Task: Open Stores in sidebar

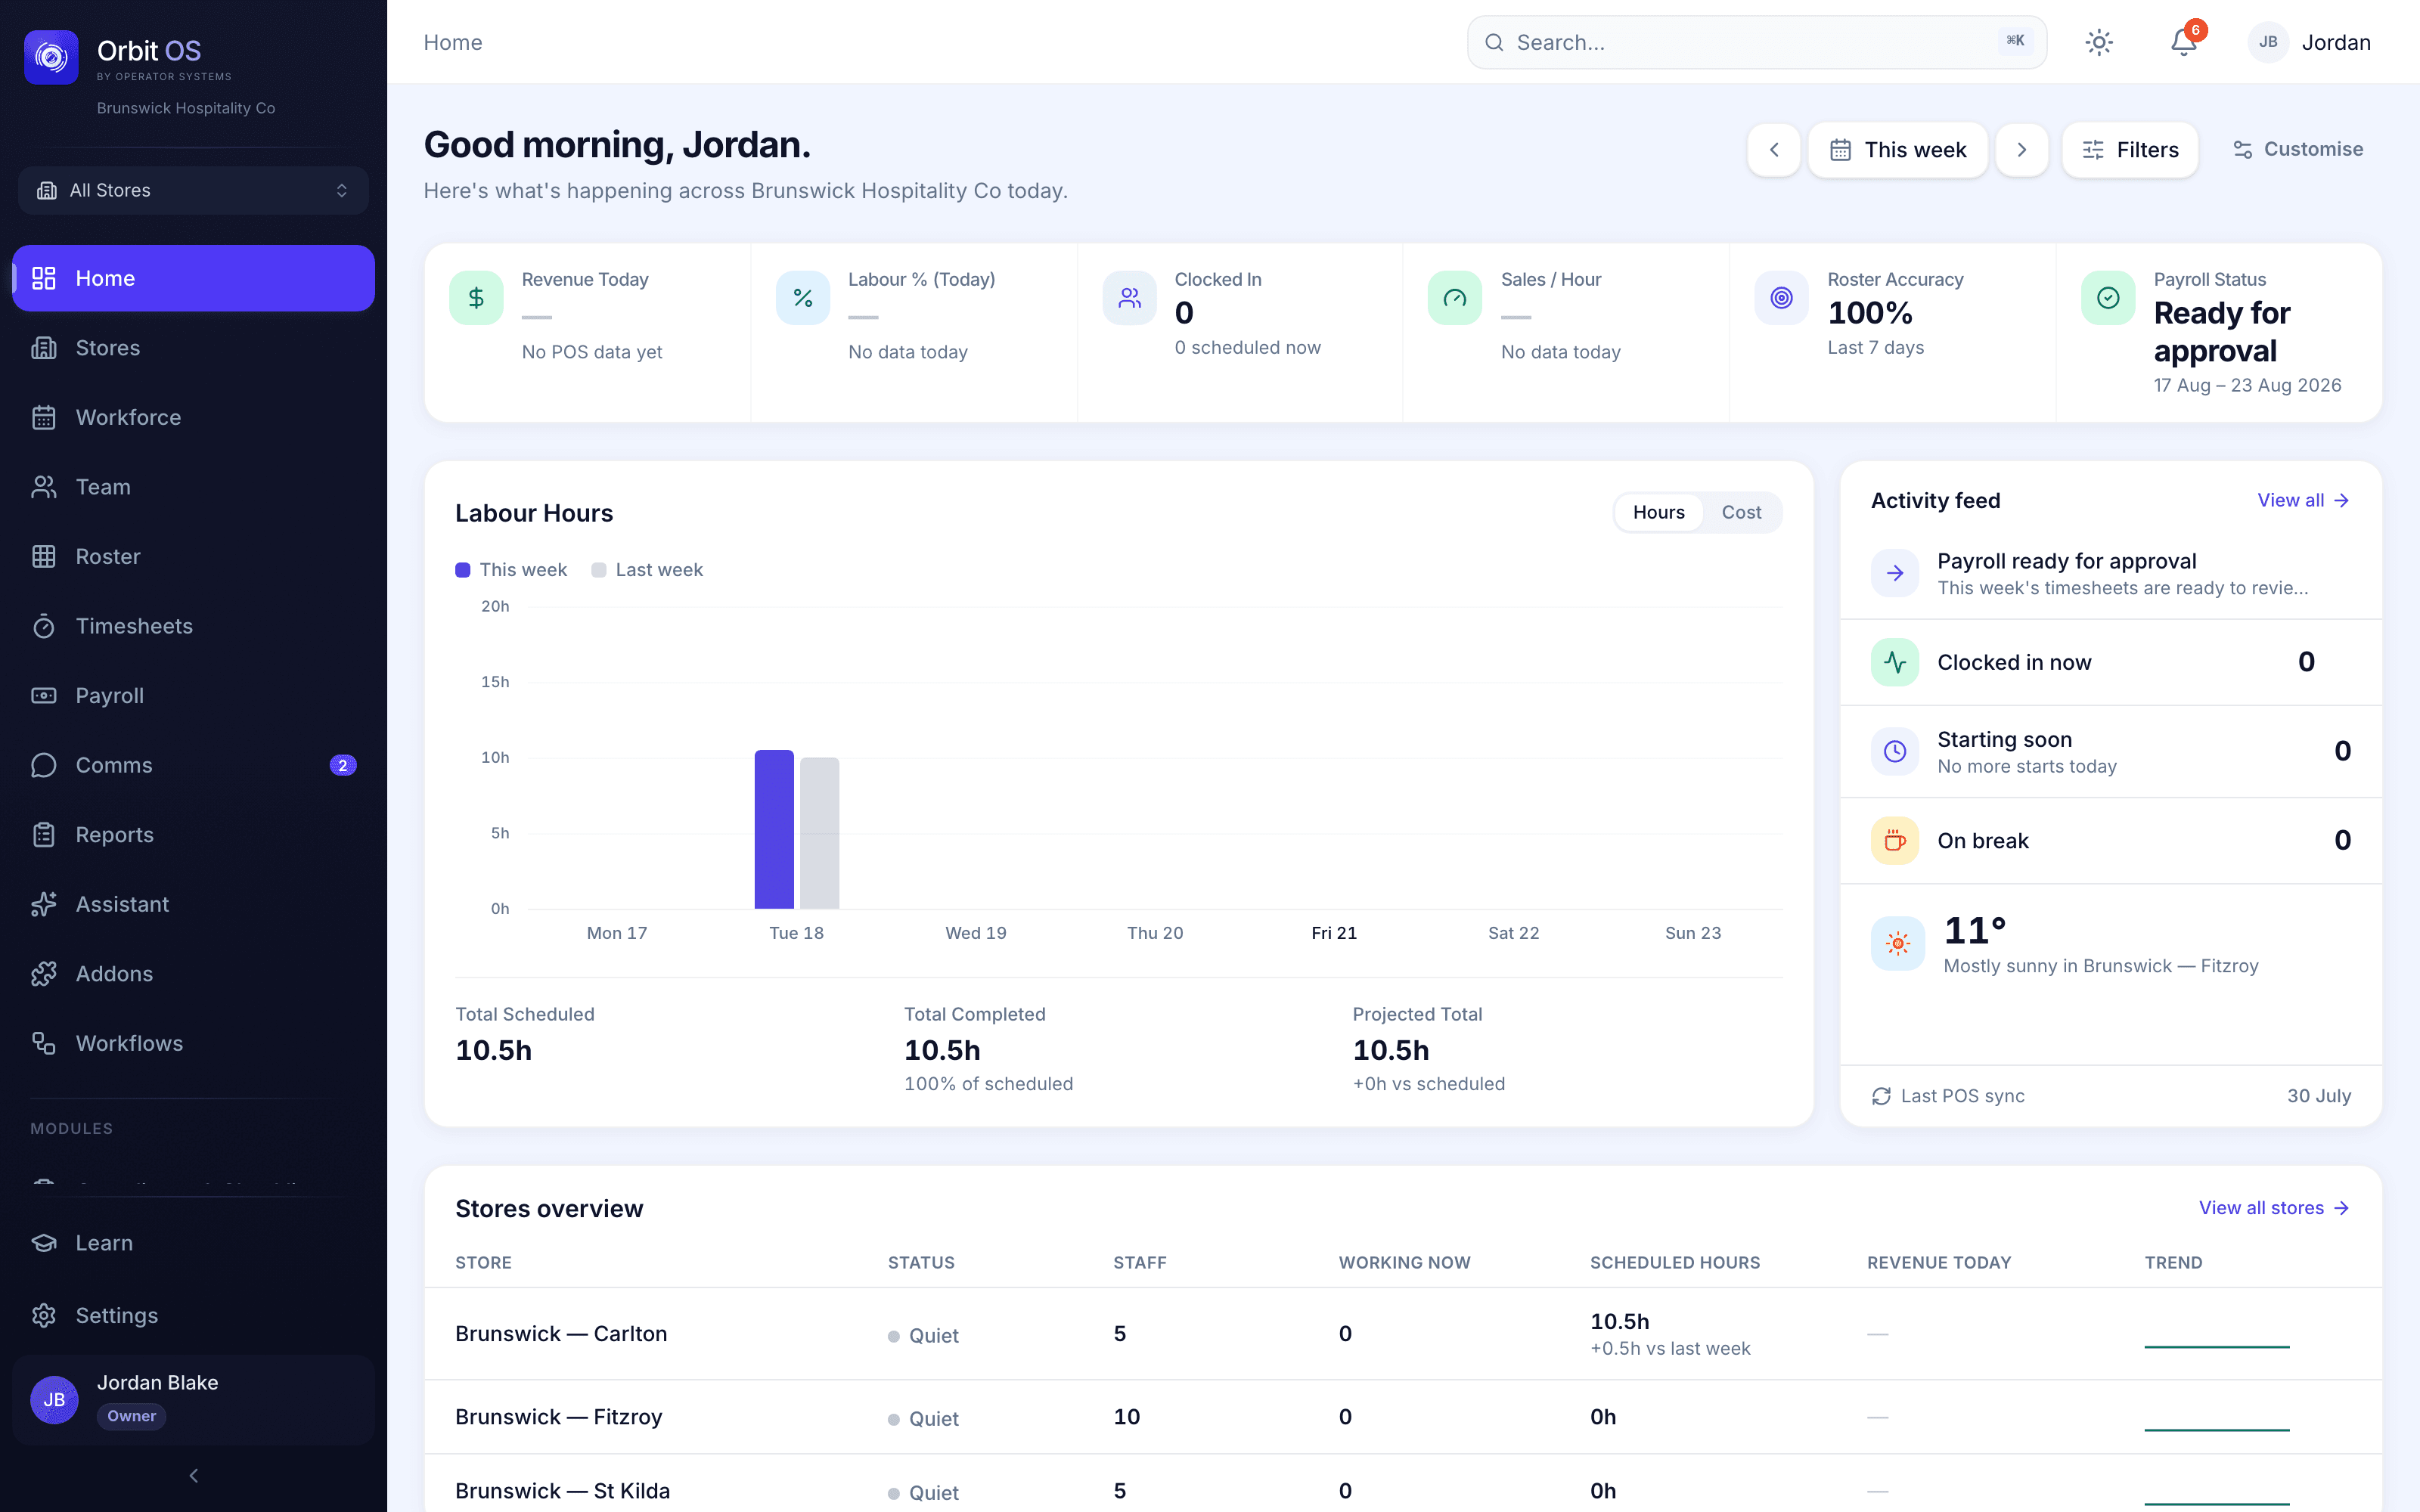Action: [193, 347]
